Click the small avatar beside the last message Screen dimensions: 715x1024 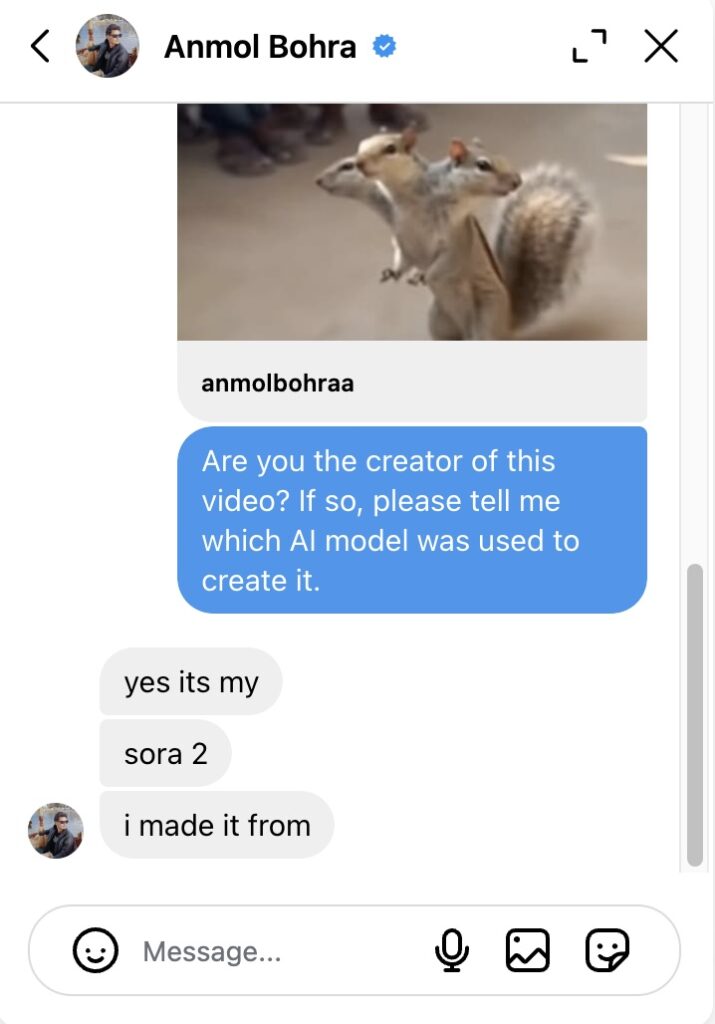(55, 830)
